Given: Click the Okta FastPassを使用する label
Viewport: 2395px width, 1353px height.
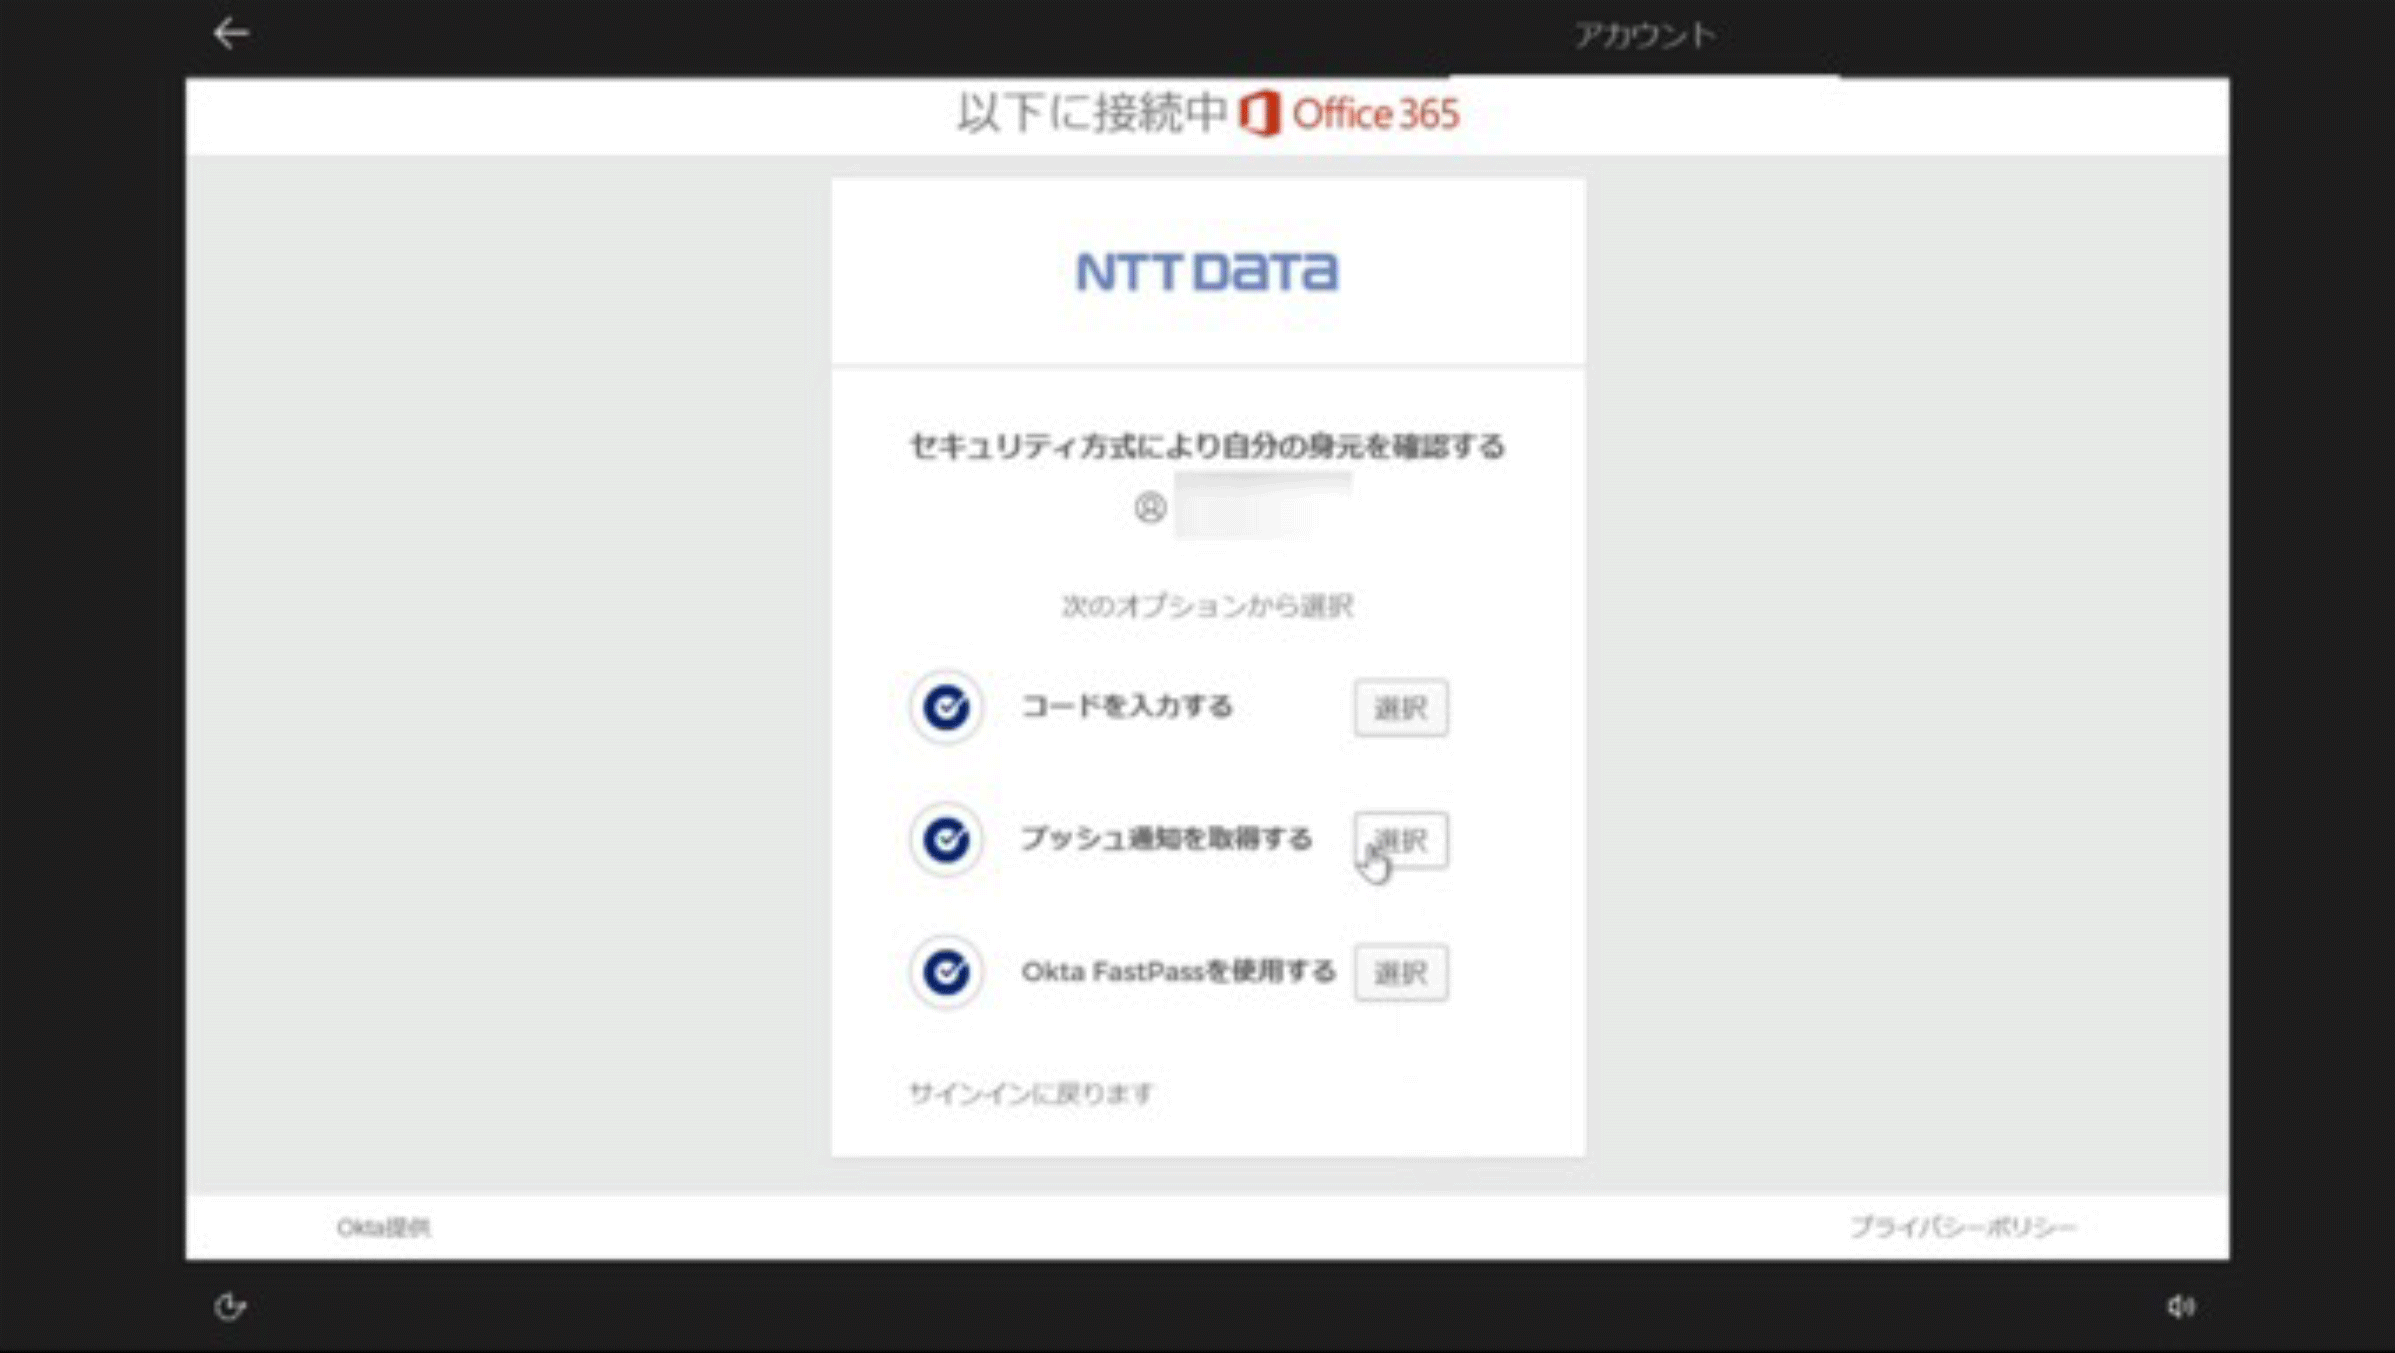Looking at the screenshot, I should coord(1178,971).
